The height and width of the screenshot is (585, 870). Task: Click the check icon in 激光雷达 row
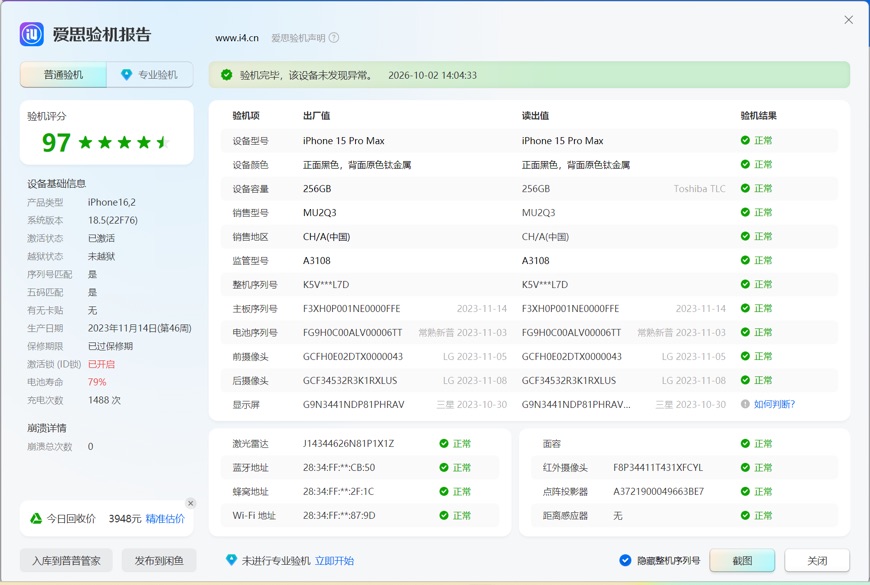tap(444, 443)
